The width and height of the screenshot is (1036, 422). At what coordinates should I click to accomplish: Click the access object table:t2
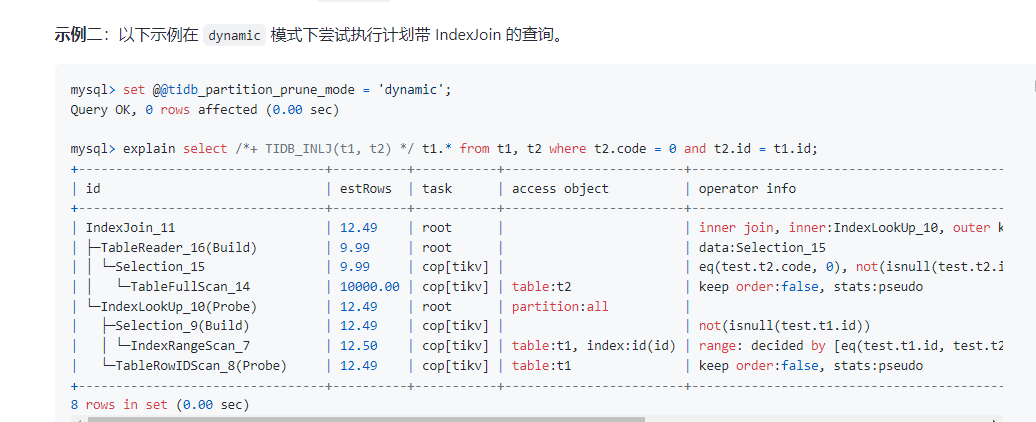542,287
